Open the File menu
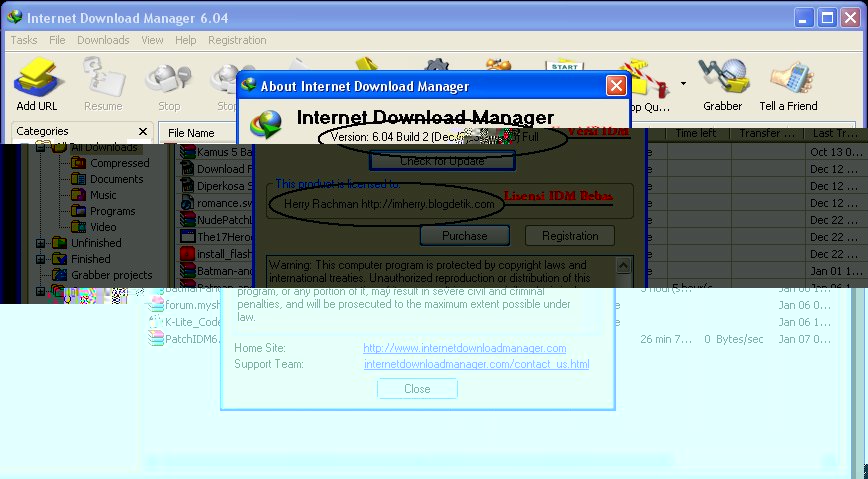Screen dimensions: 868x479 [57, 40]
